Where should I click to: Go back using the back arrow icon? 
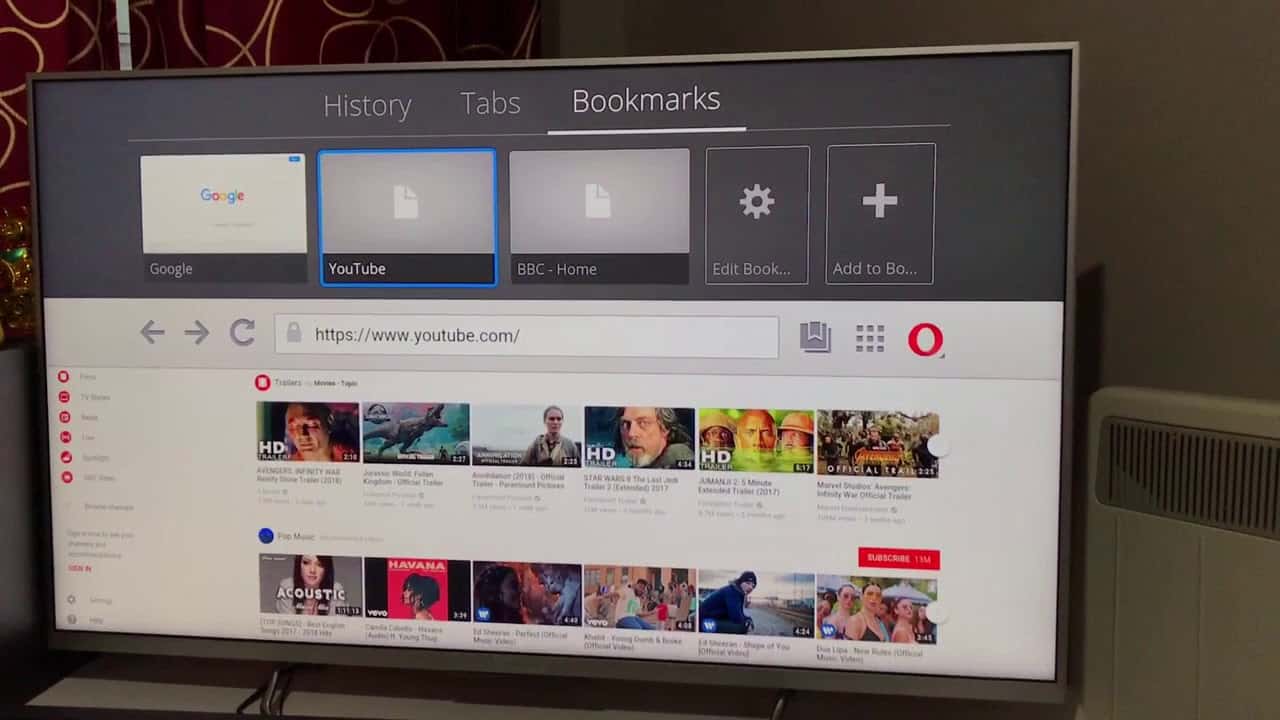[152, 332]
